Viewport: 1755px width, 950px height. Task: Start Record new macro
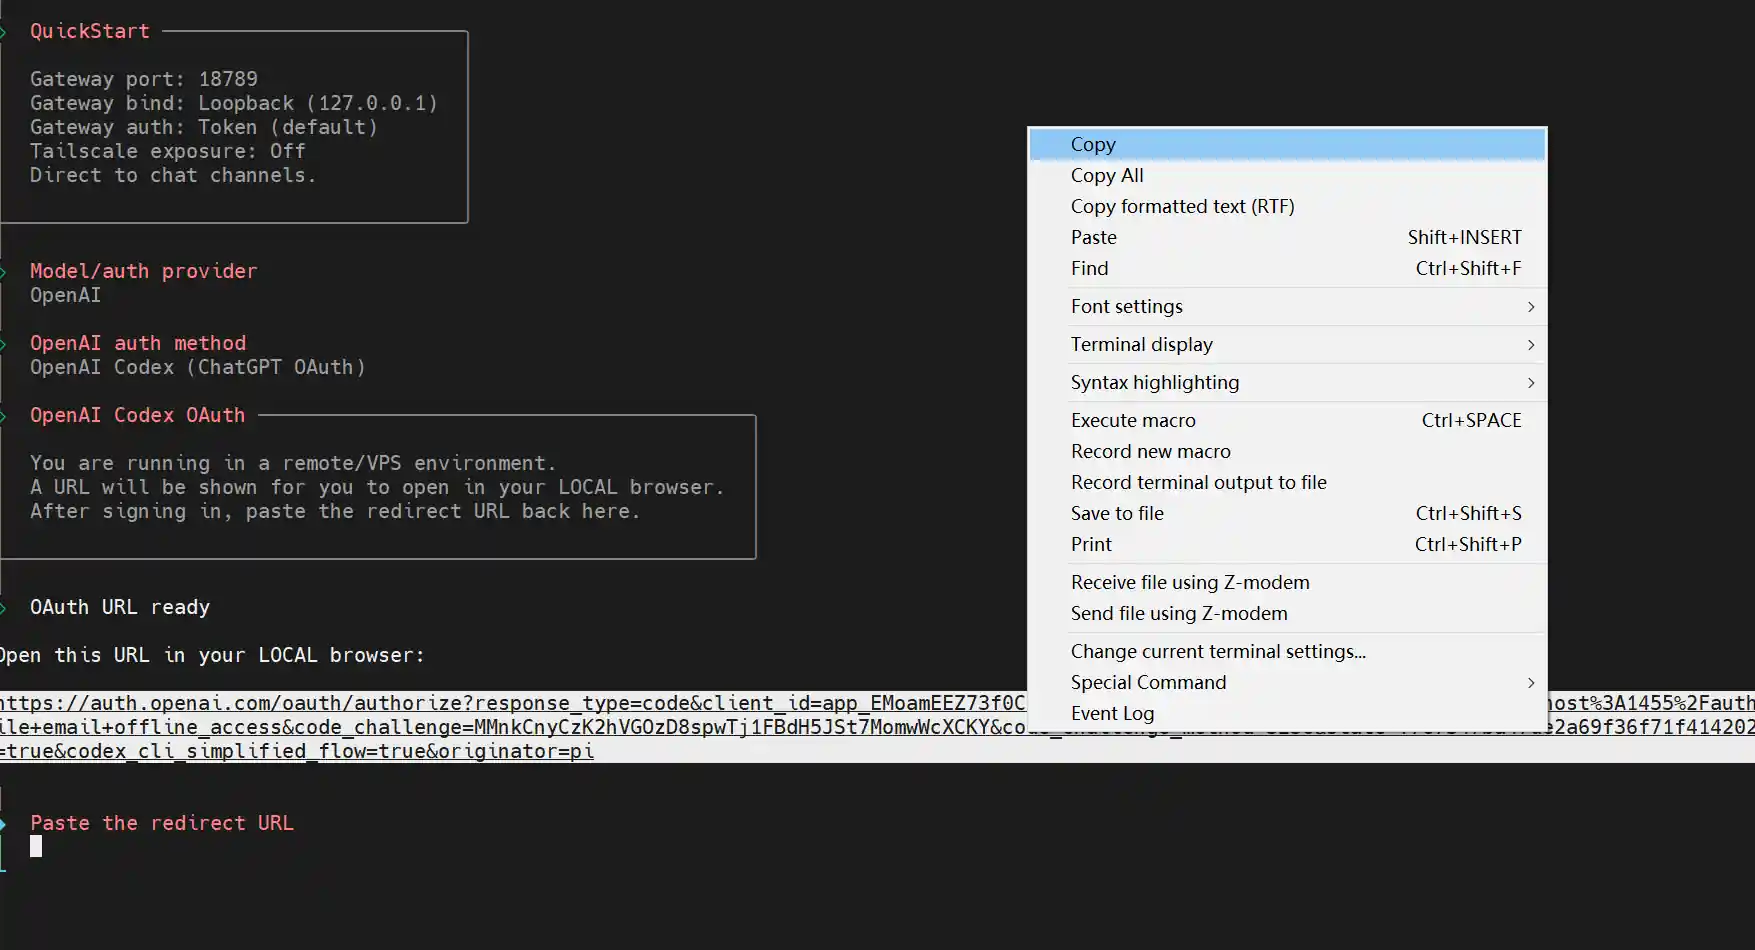[x=1150, y=451]
